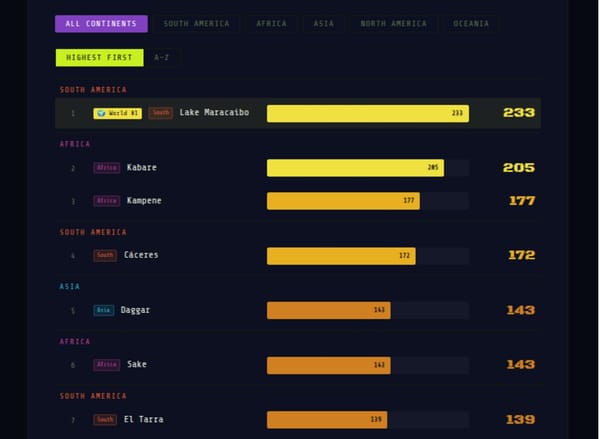
Task: Switch sorting to A-Z
Action: click(162, 58)
